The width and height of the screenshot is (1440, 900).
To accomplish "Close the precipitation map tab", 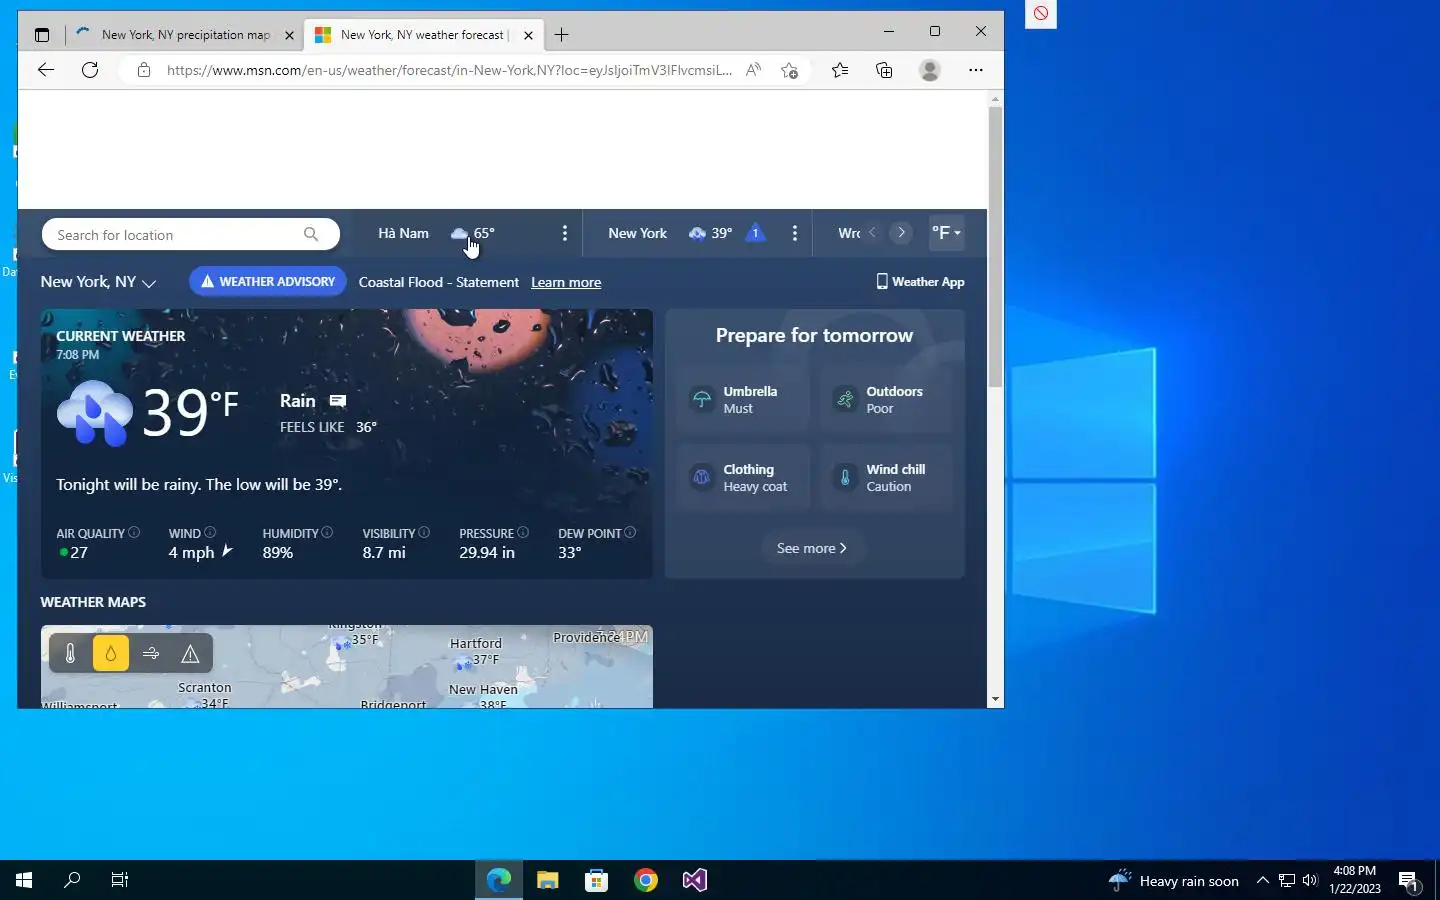I will click(289, 35).
